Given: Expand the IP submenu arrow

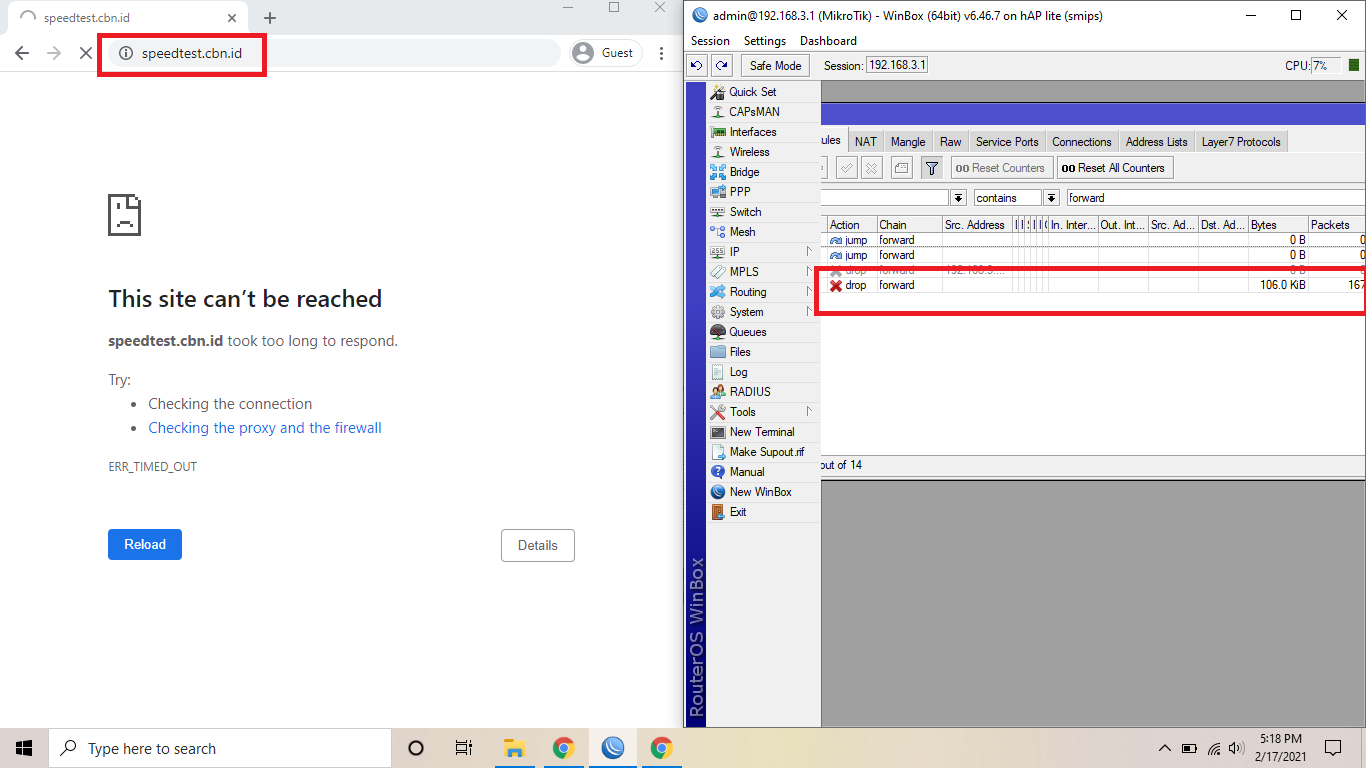Looking at the screenshot, I should pos(810,251).
